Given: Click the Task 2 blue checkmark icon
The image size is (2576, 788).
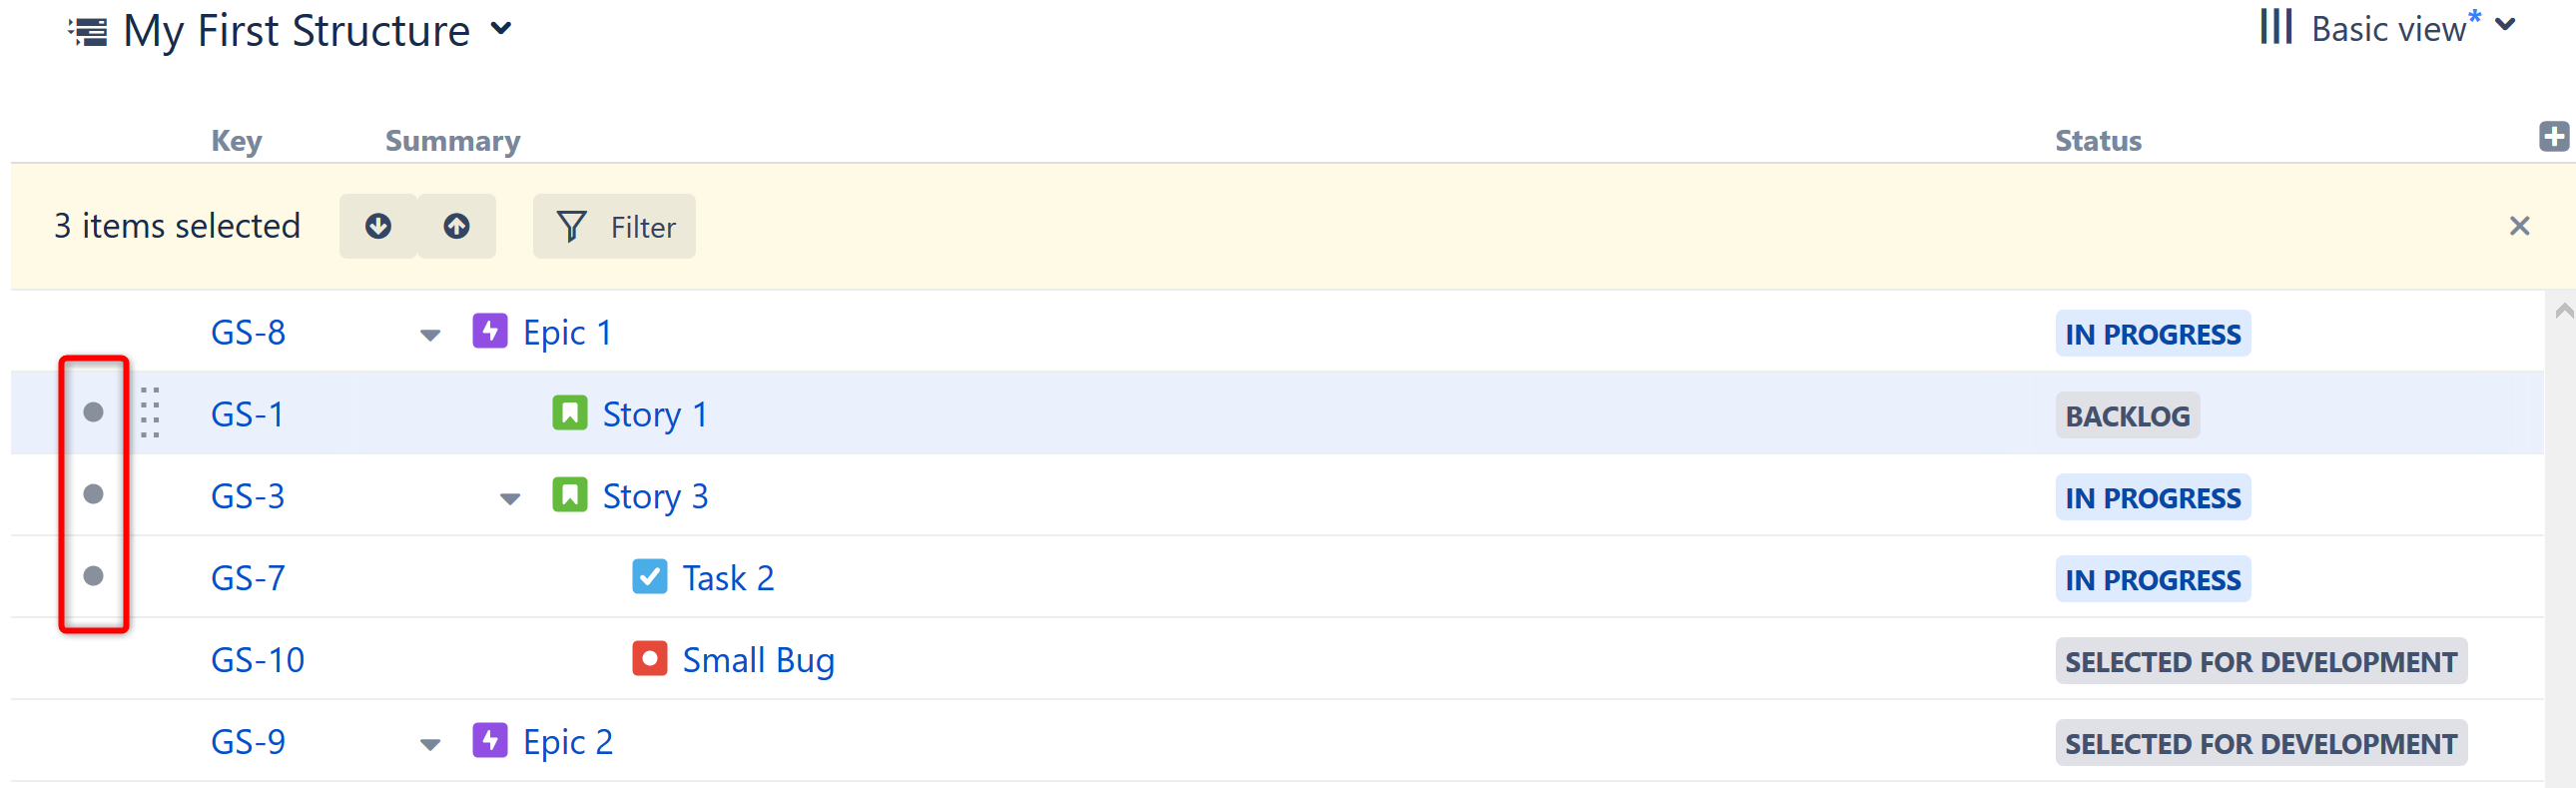Looking at the screenshot, I should (649, 577).
